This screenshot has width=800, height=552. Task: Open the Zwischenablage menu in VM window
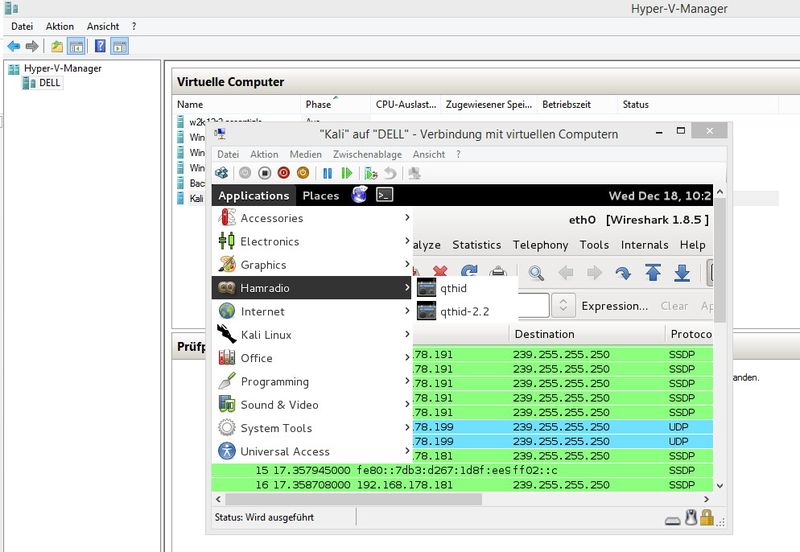coord(366,154)
